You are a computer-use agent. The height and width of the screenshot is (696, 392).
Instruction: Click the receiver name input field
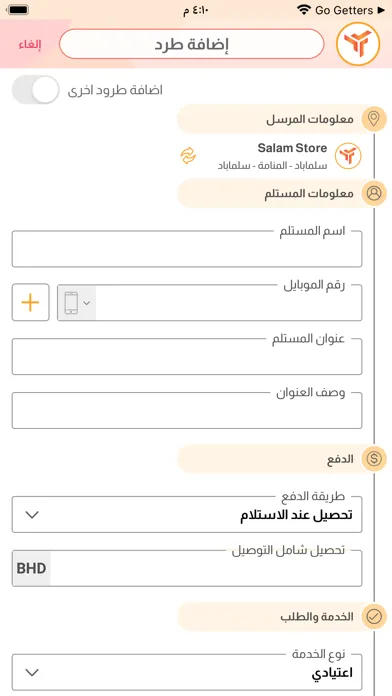(x=187, y=249)
